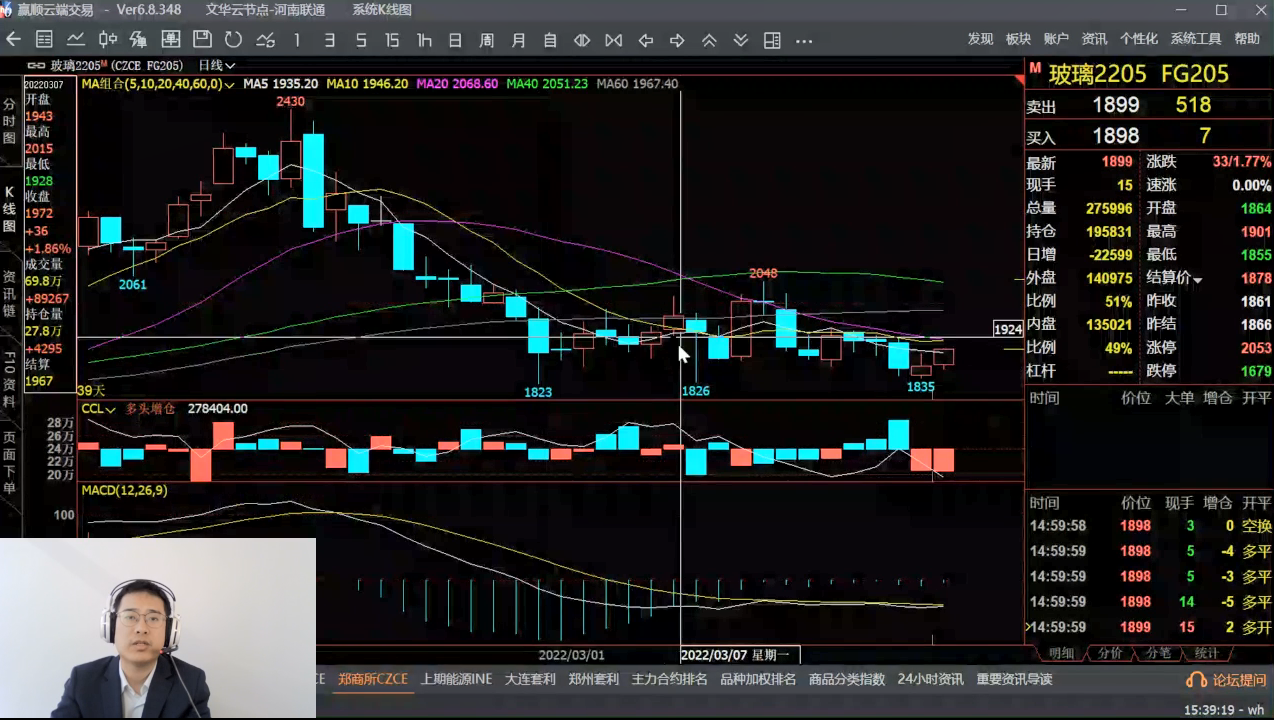Select the 15-minute period
1274x720 pixels.
point(392,40)
